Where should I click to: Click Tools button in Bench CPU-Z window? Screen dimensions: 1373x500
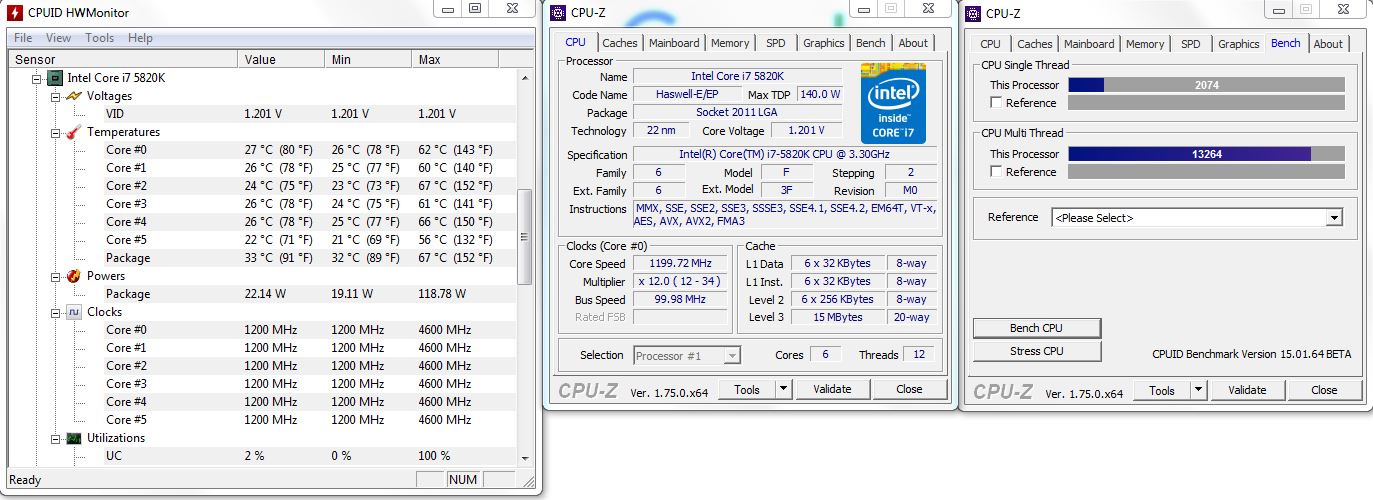point(1162,390)
